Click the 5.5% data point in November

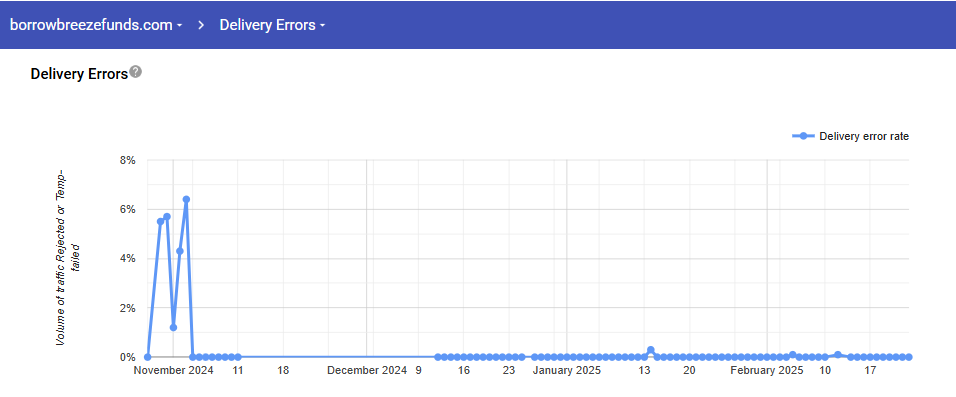coord(160,221)
